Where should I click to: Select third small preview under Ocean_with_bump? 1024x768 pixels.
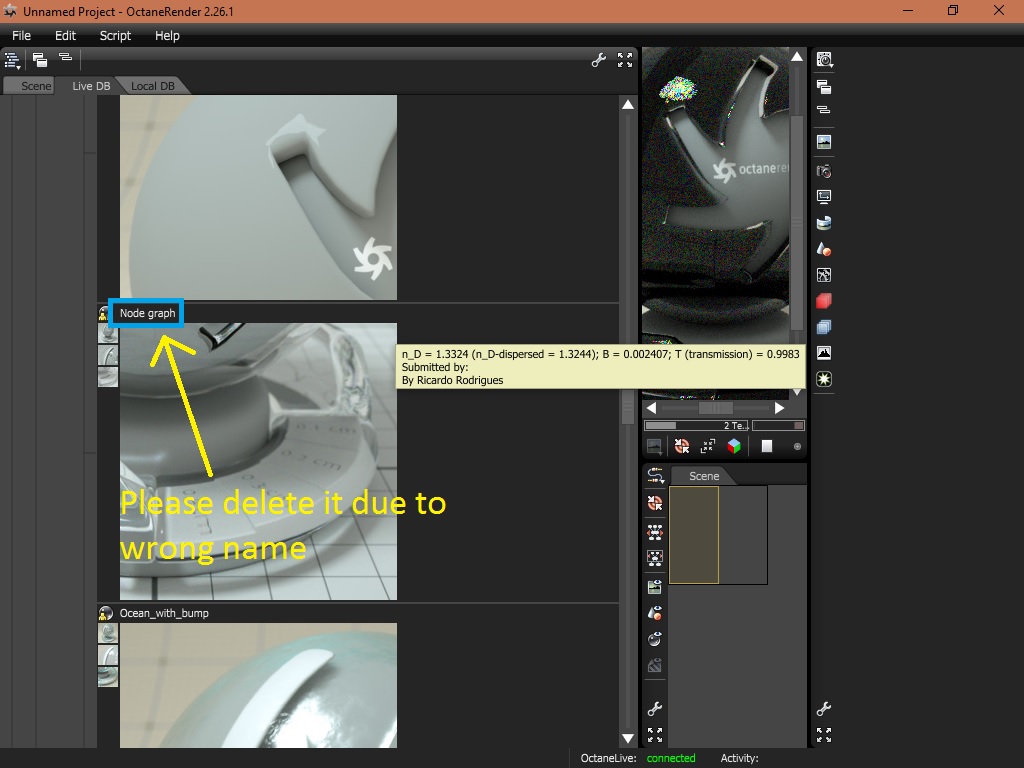[x=108, y=677]
